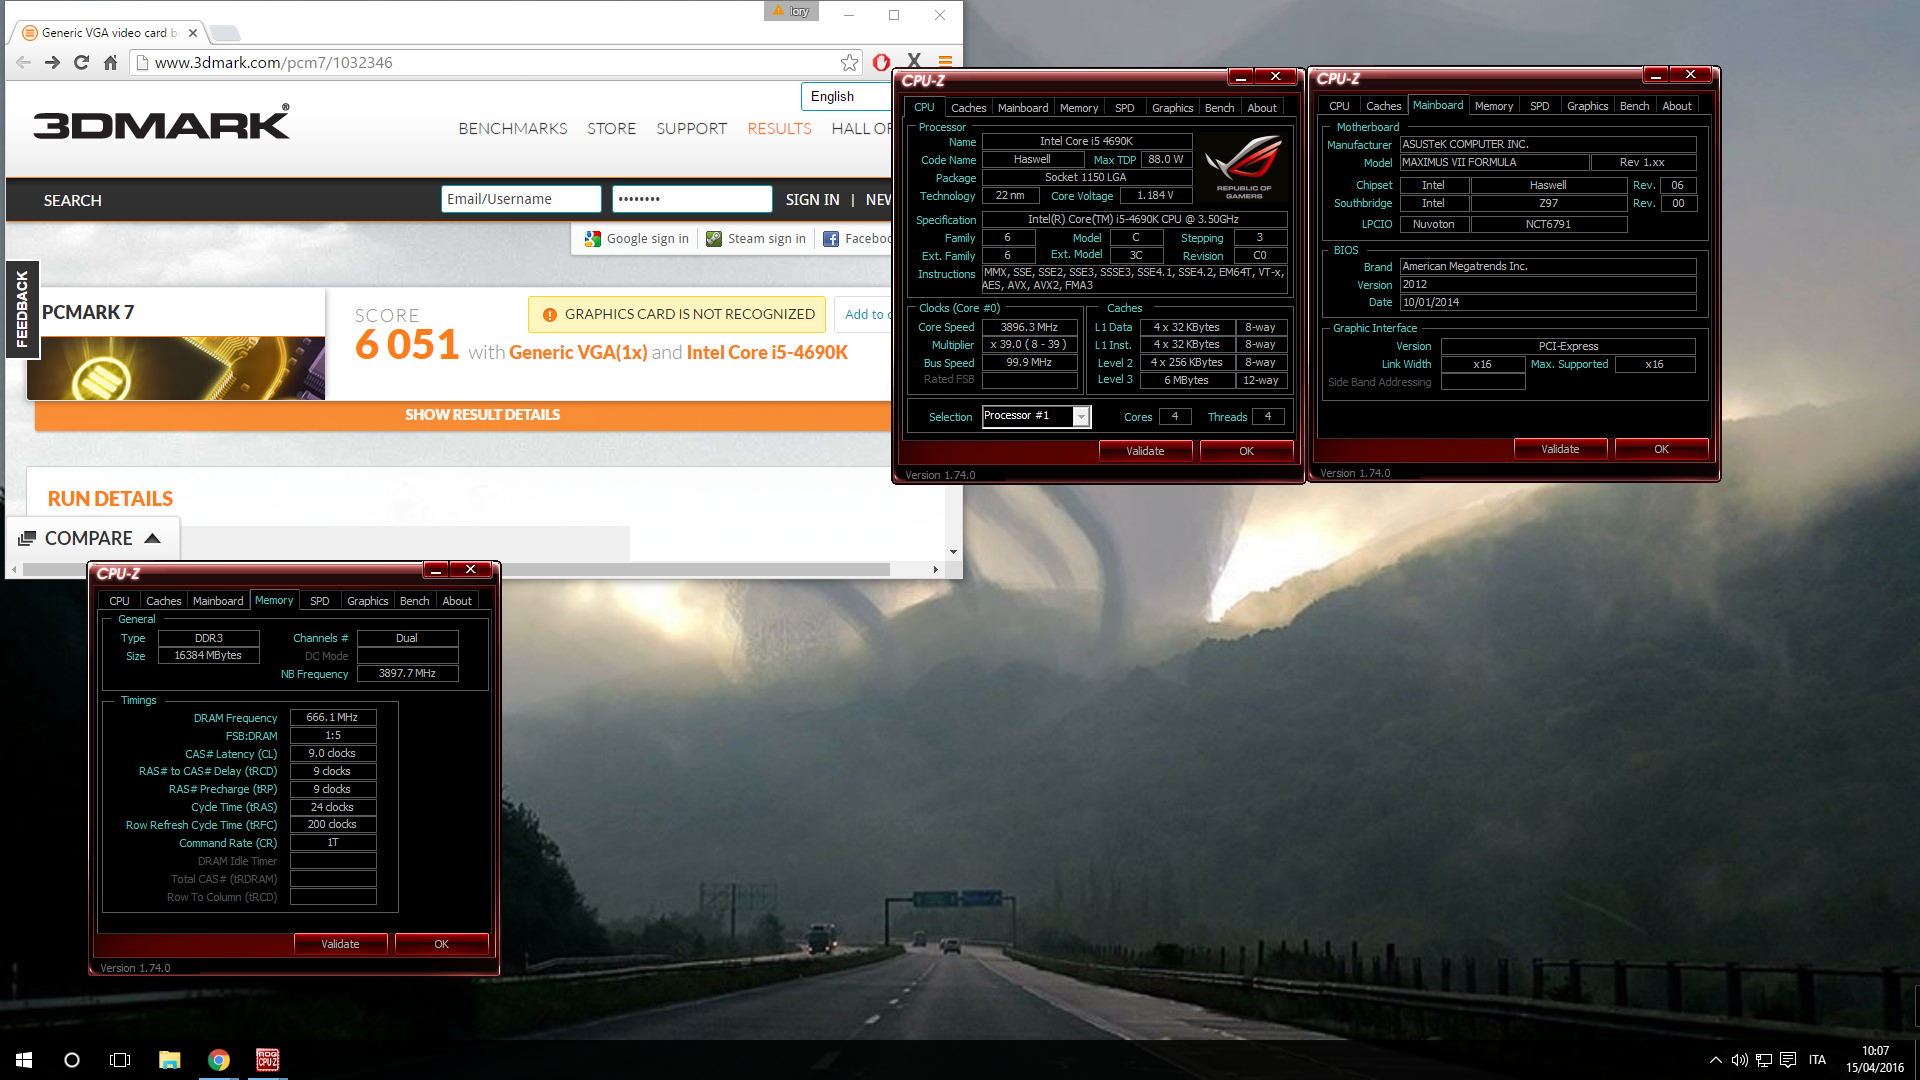Image resolution: width=1920 pixels, height=1080 pixels.
Task: Click OK in CPU-Z memory window
Action: click(441, 944)
